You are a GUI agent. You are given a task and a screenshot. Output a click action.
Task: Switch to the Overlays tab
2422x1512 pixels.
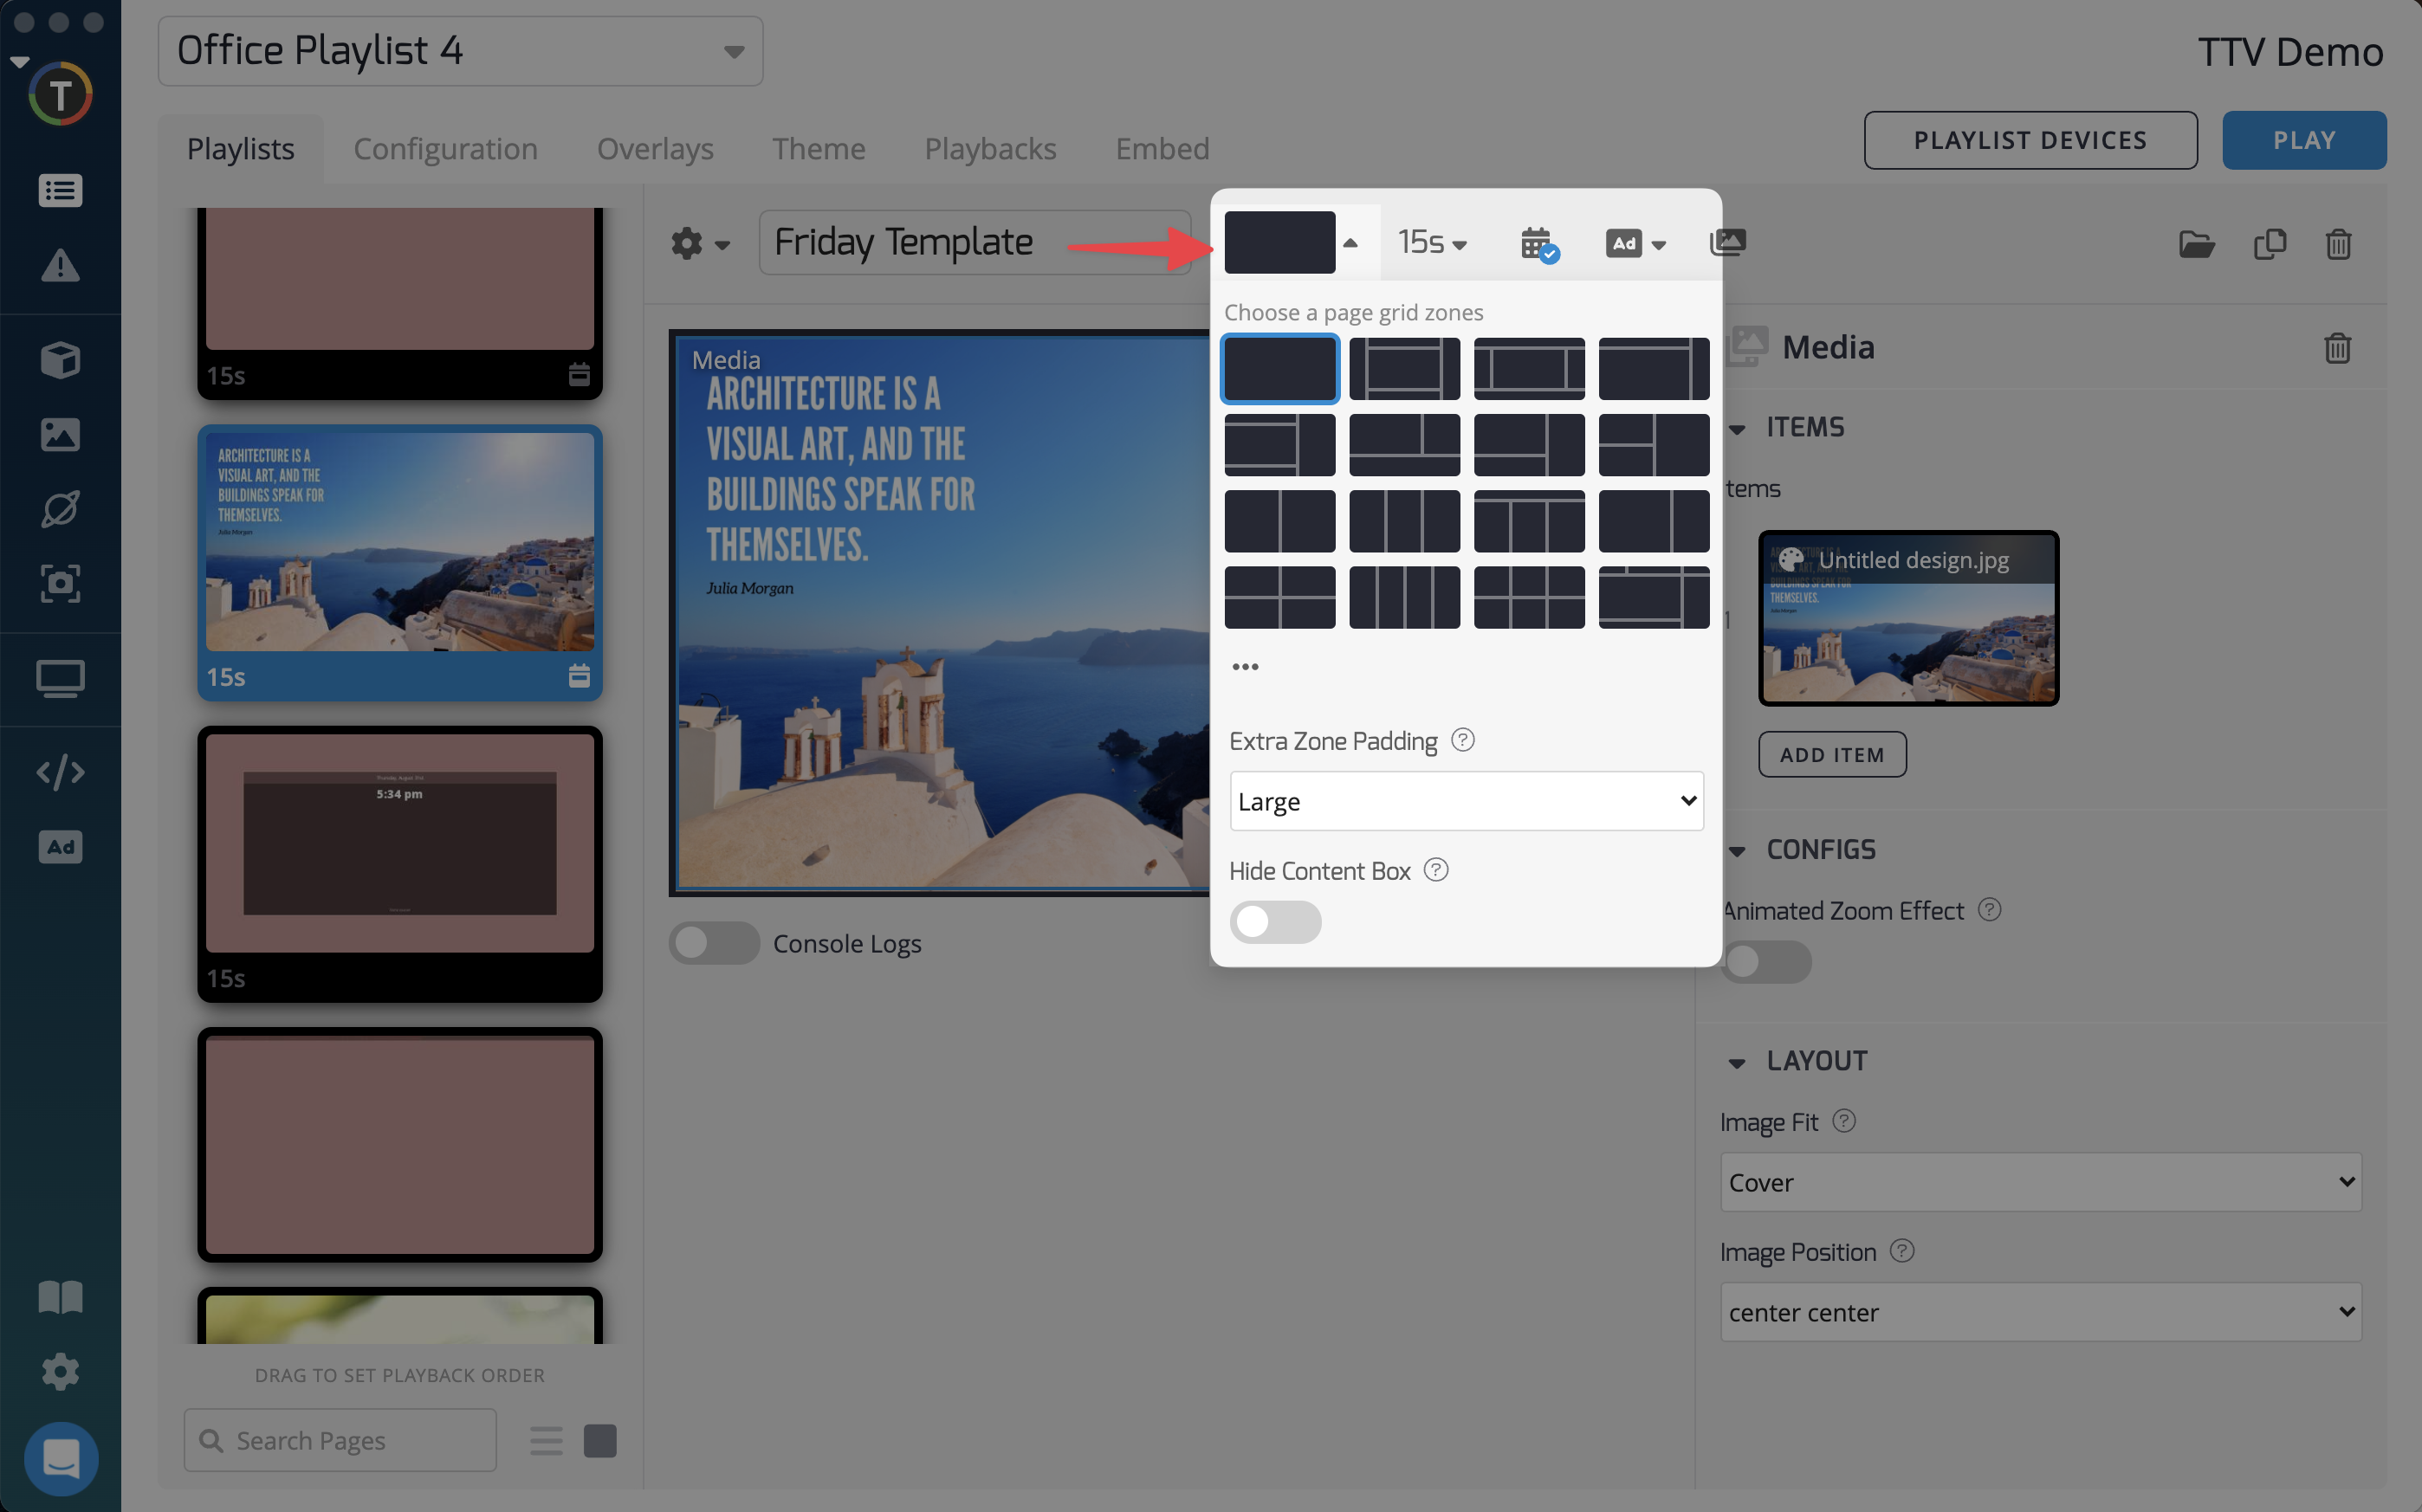coord(654,149)
